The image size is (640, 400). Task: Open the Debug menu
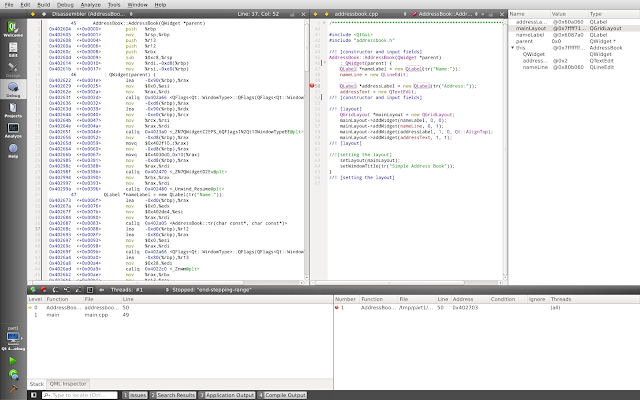click(x=65, y=5)
